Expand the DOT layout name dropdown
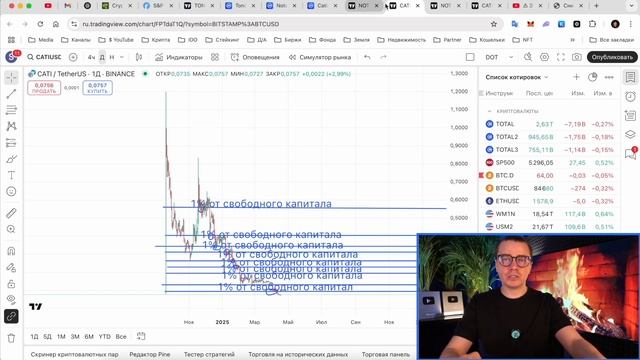The height and width of the screenshot is (360, 640). [x=511, y=57]
